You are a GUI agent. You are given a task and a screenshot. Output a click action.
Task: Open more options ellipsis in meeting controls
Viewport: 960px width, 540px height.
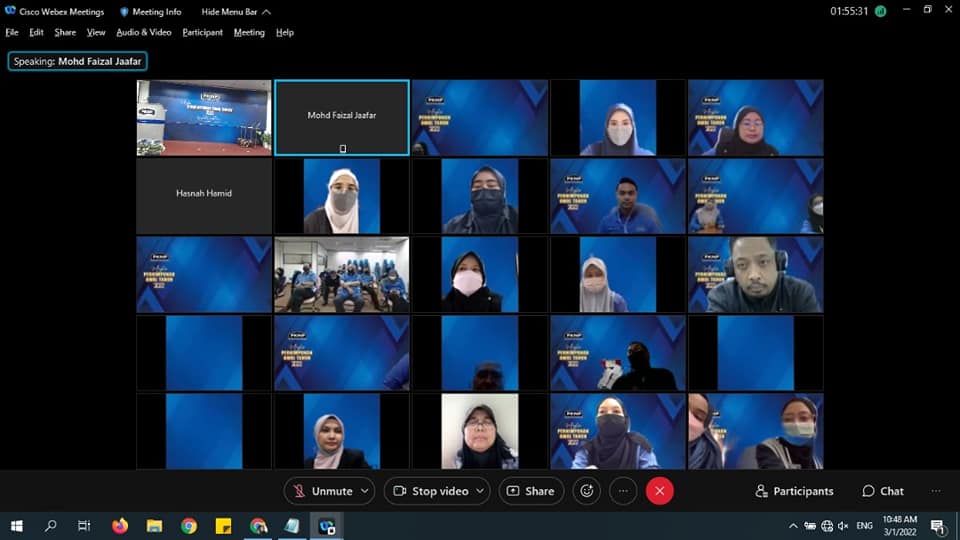pyautogui.click(x=623, y=491)
